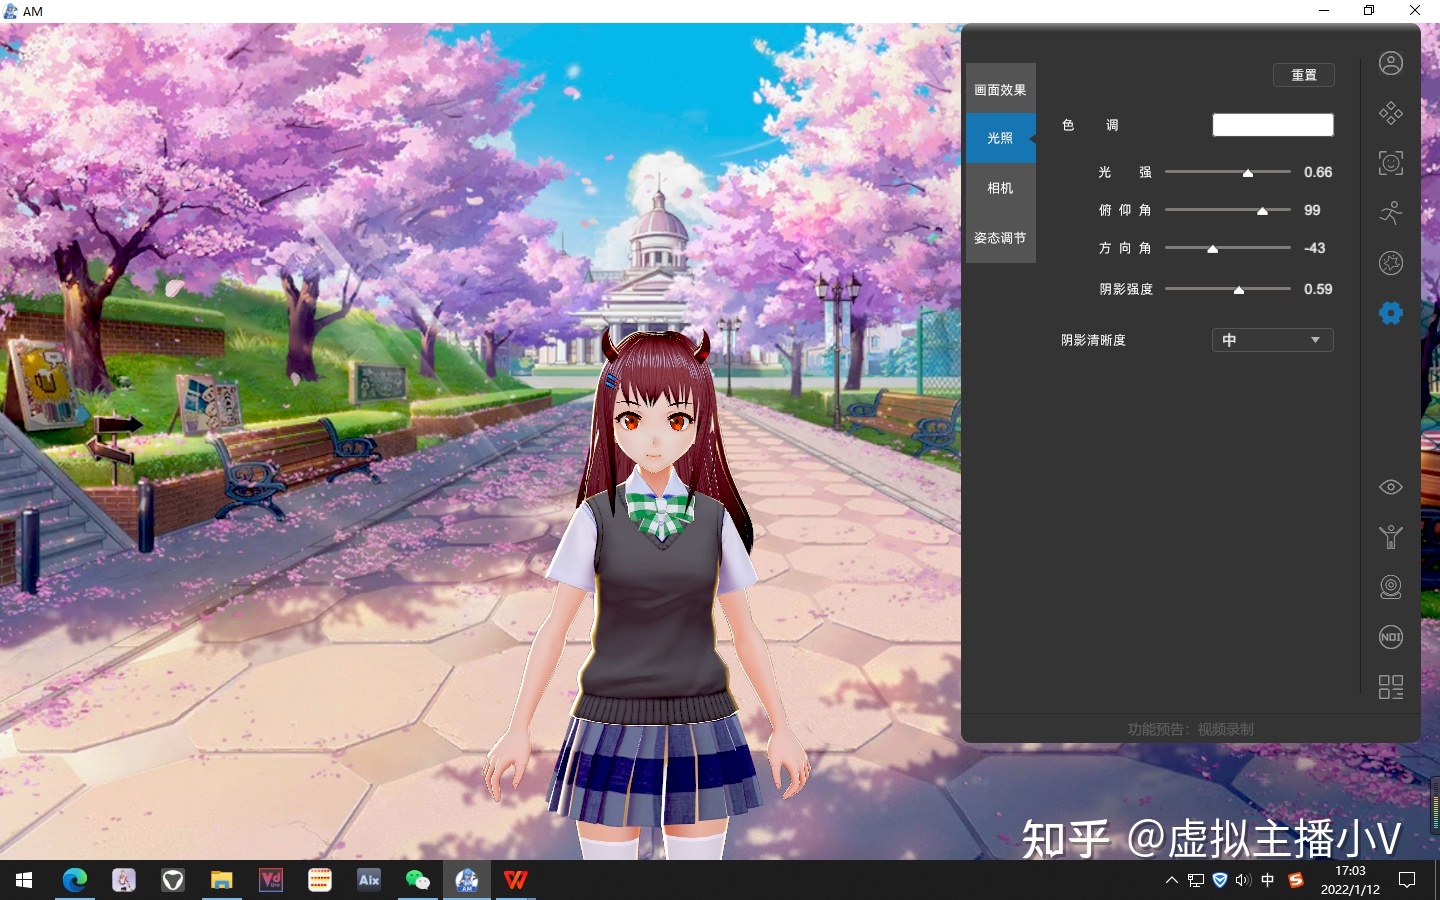Open WeChat from the taskbar
Image resolution: width=1440 pixels, height=900 pixels.
click(417, 880)
